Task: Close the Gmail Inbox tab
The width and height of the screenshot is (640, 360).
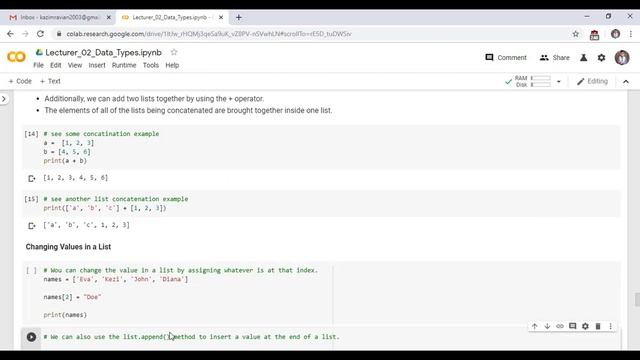Action: coord(109,18)
